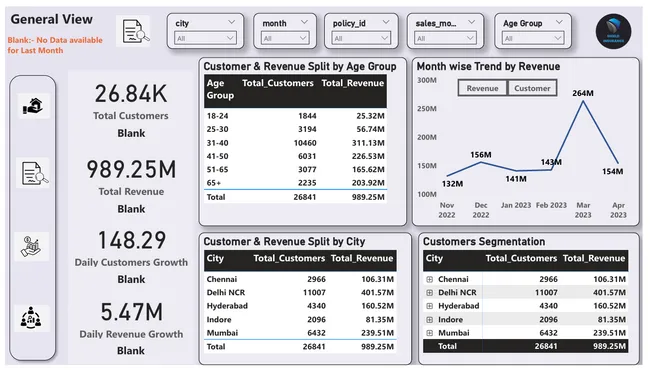Image resolution: width=650 pixels, height=372 pixels.
Task: Select the 154M data point on trend chart
Action: click(x=618, y=163)
